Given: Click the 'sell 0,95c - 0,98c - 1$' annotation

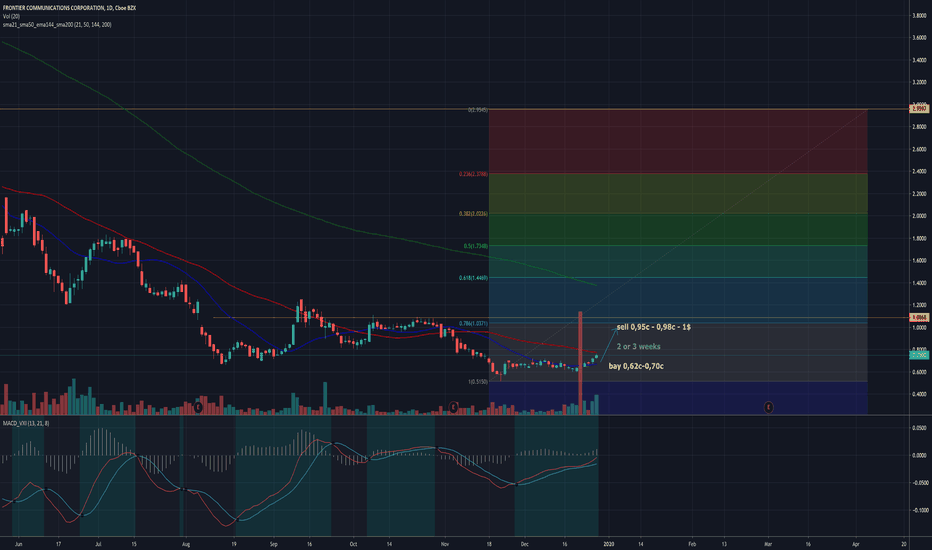Looking at the screenshot, I should coord(653,327).
